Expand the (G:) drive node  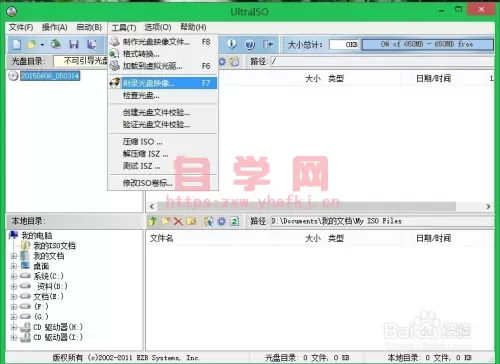14,317
